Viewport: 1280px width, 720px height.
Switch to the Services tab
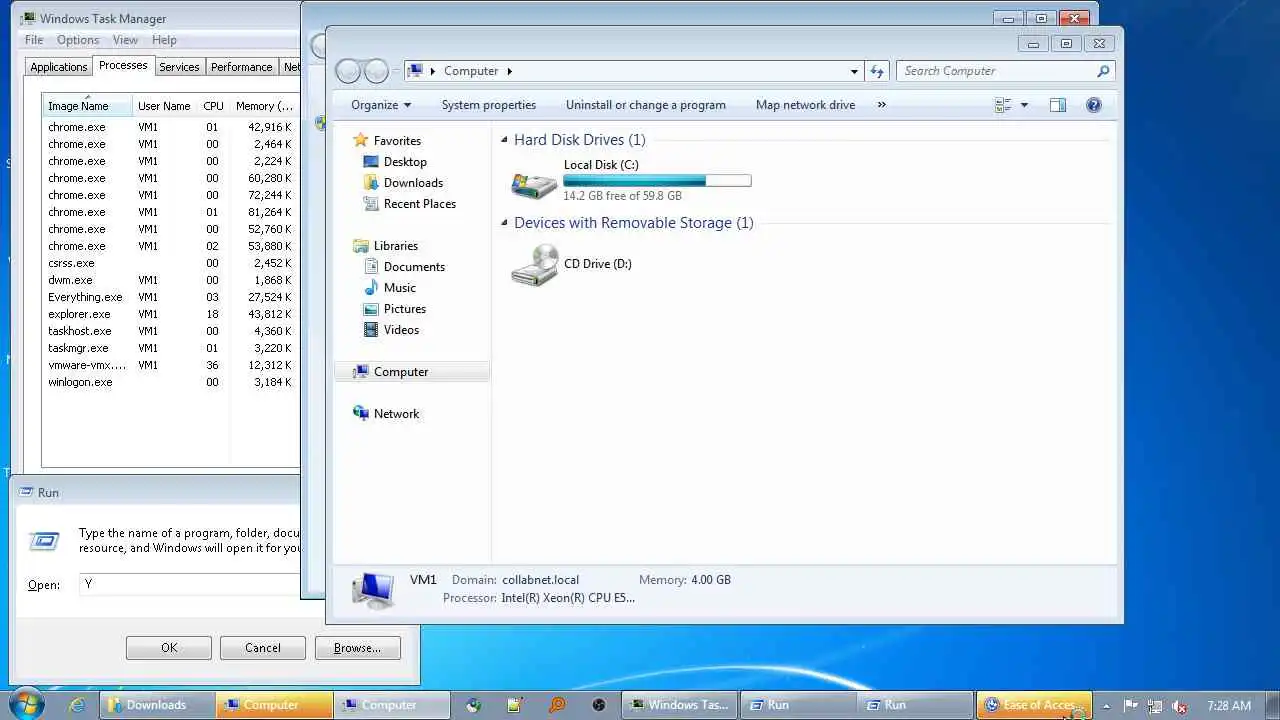tap(179, 67)
